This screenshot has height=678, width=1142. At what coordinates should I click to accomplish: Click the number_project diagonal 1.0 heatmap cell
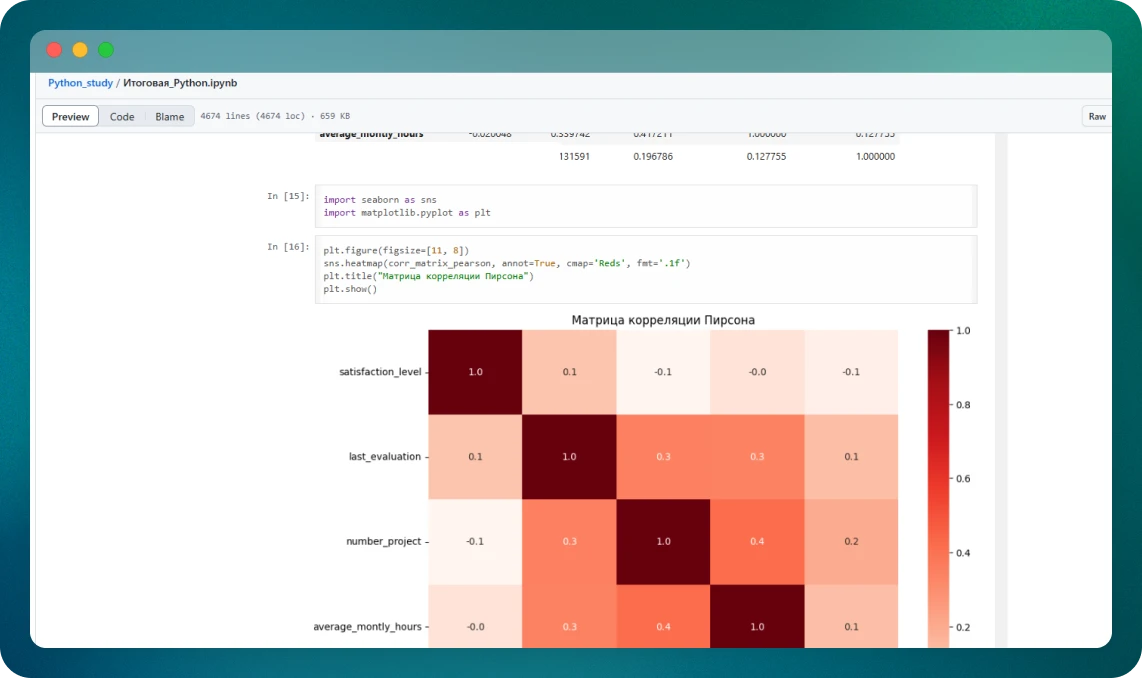pyautogui.click(x=663, y=541)
